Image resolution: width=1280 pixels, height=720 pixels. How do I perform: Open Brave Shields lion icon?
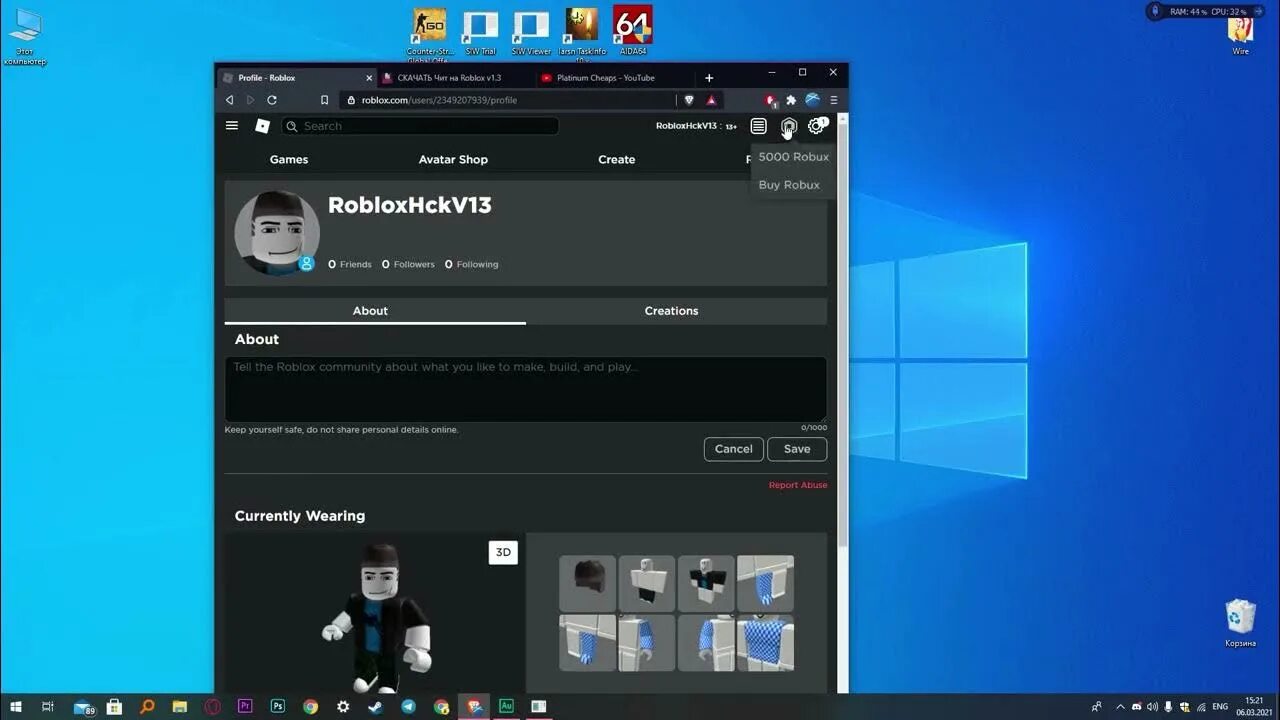pyautogui.click(x=689, y=100)
